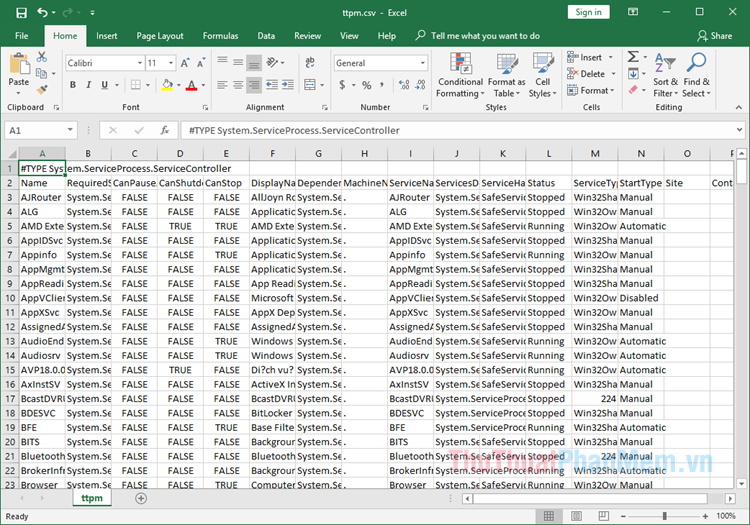
Task: Open the Merge & Center dropdown
Action: 322,85
